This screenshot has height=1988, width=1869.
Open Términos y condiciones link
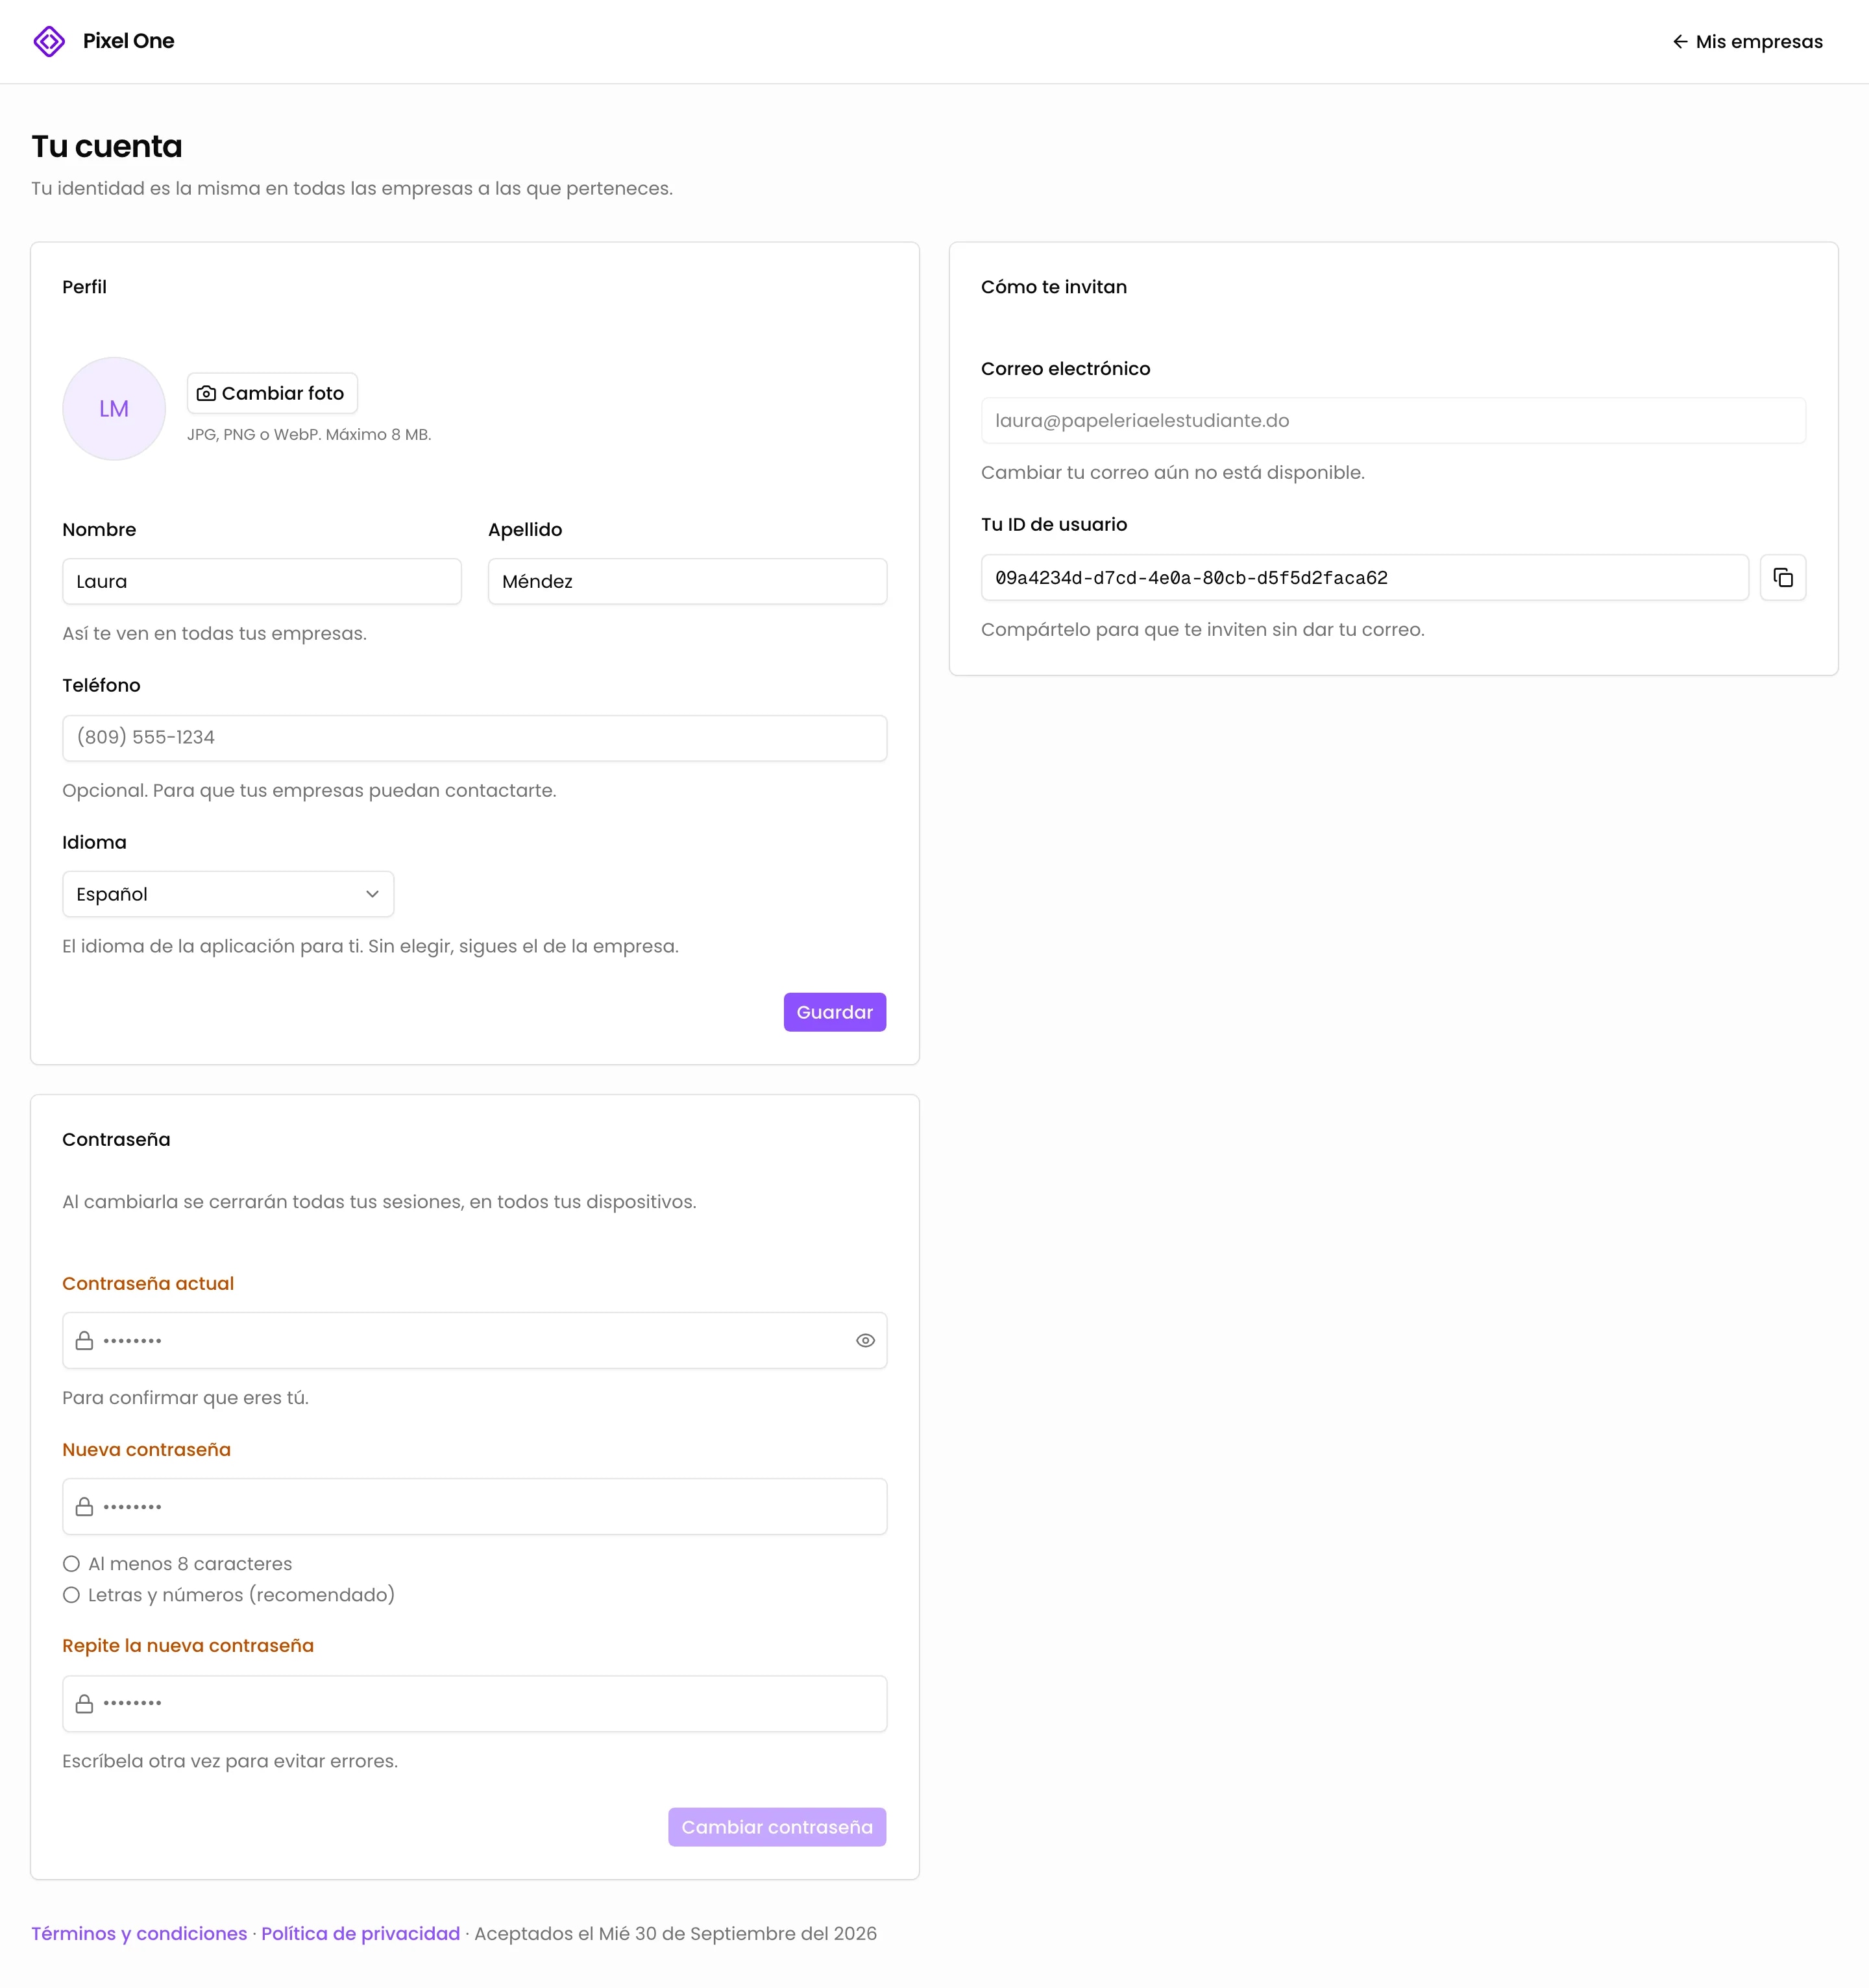[139, 1933]
